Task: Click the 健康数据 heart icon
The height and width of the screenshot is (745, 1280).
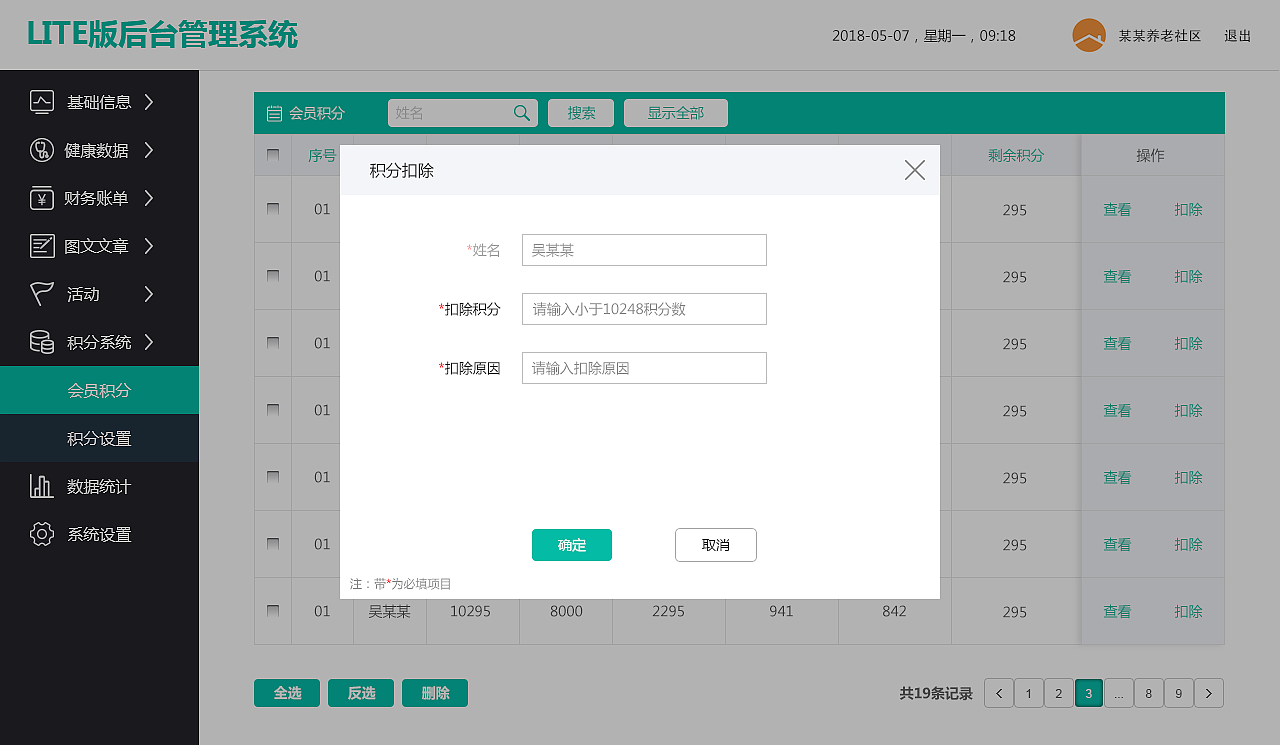Action: click(x=41, y=150)
